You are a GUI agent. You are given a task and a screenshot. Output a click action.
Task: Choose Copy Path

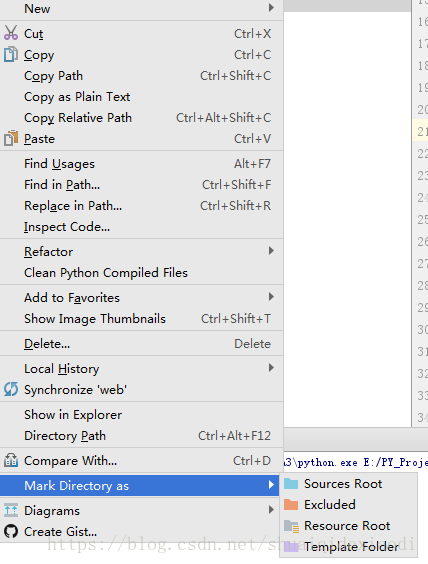point(141,76)
